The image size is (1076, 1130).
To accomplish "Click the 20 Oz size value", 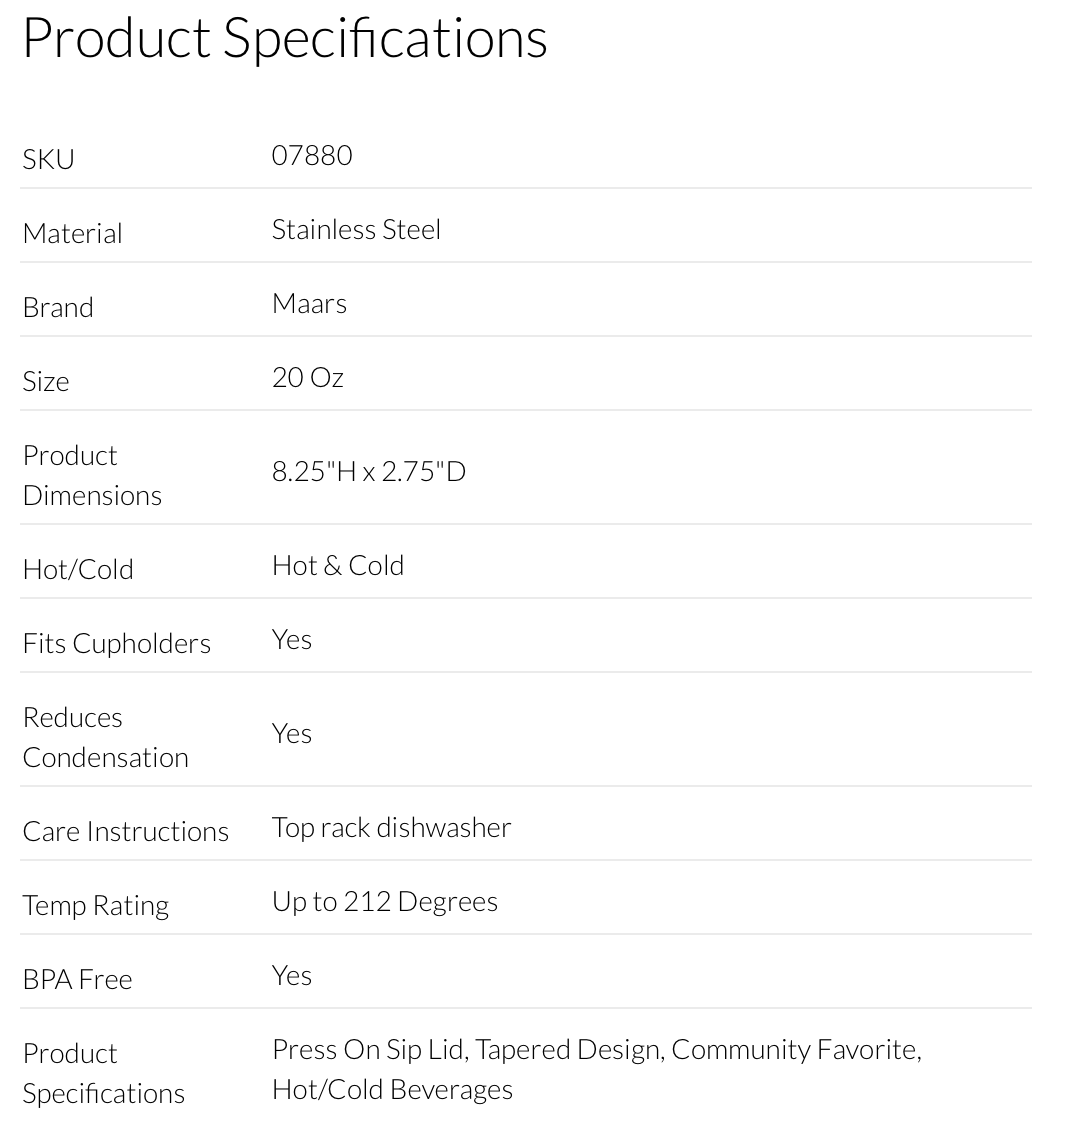I will (x=308, y=377).
